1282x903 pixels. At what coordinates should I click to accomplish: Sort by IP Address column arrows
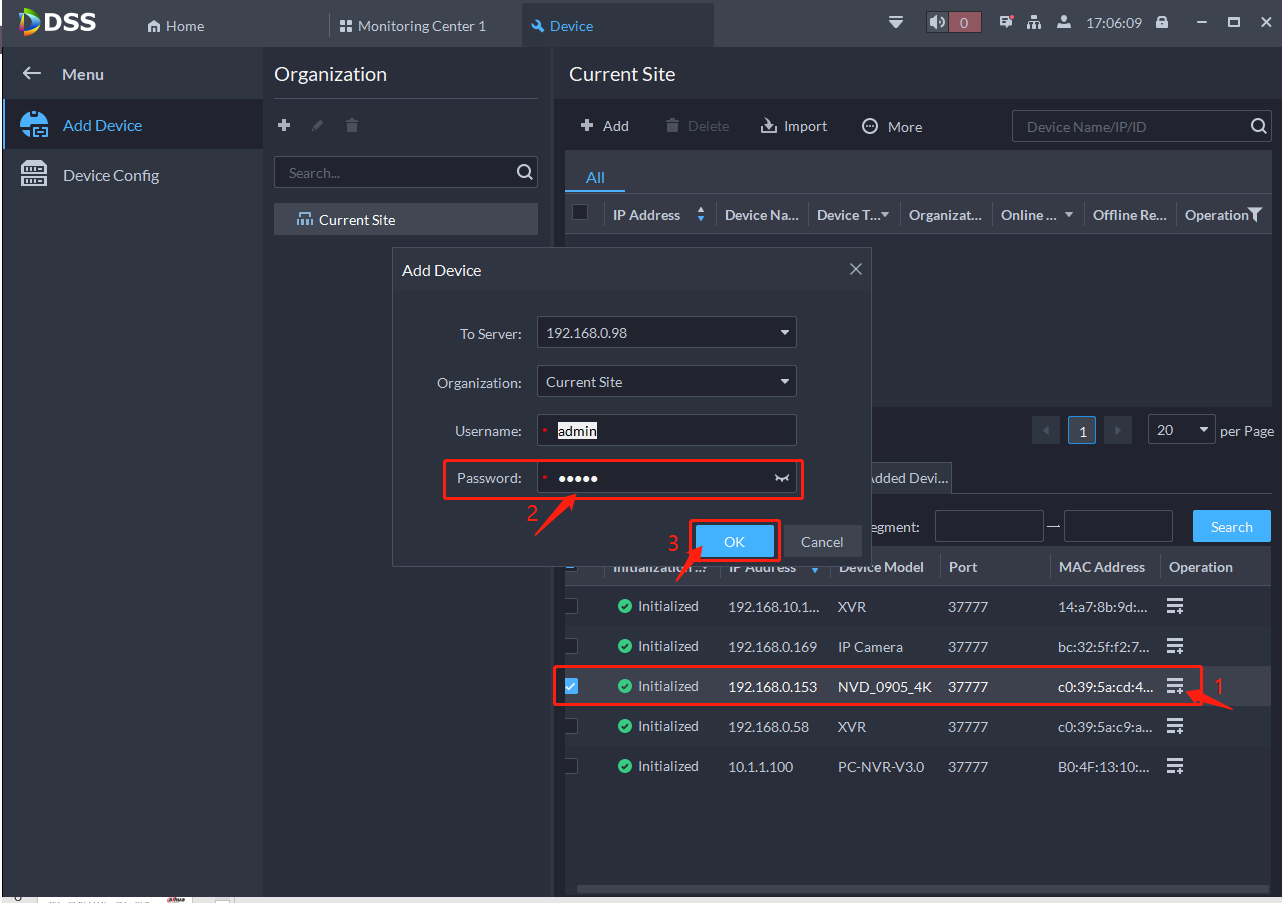click(x=700, y=214)
